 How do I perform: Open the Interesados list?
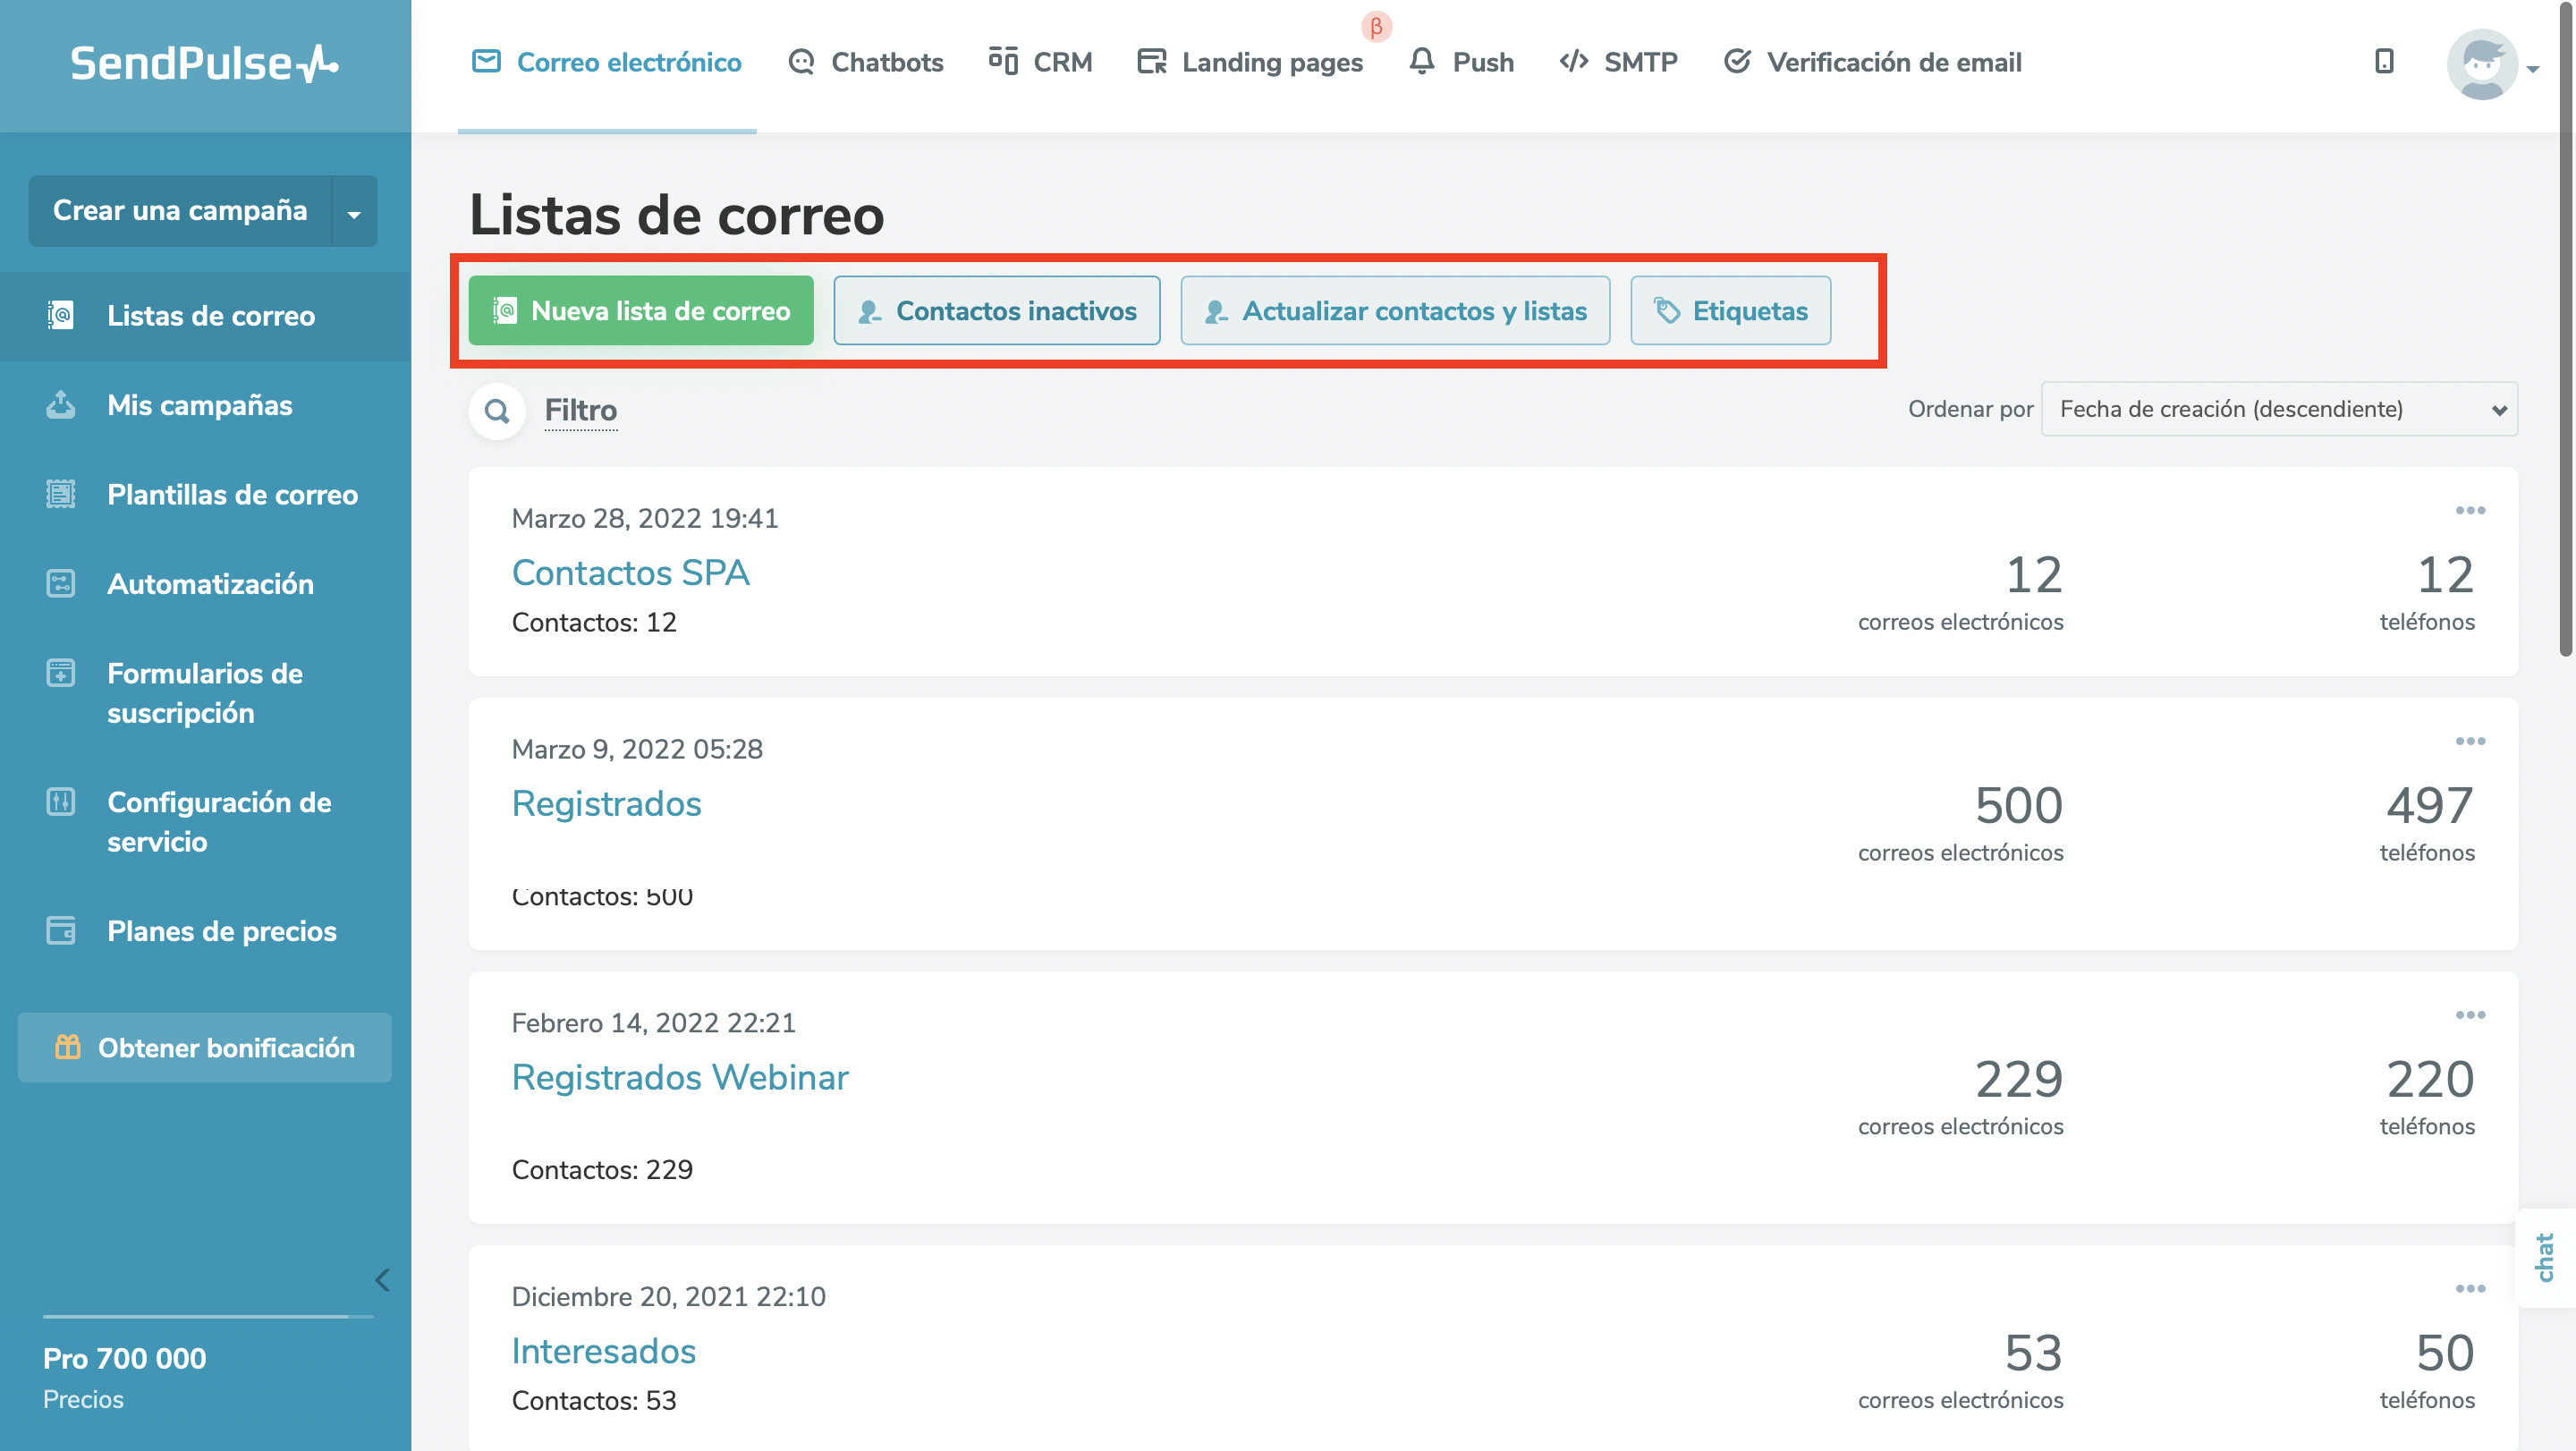[x=603, y=1351]
